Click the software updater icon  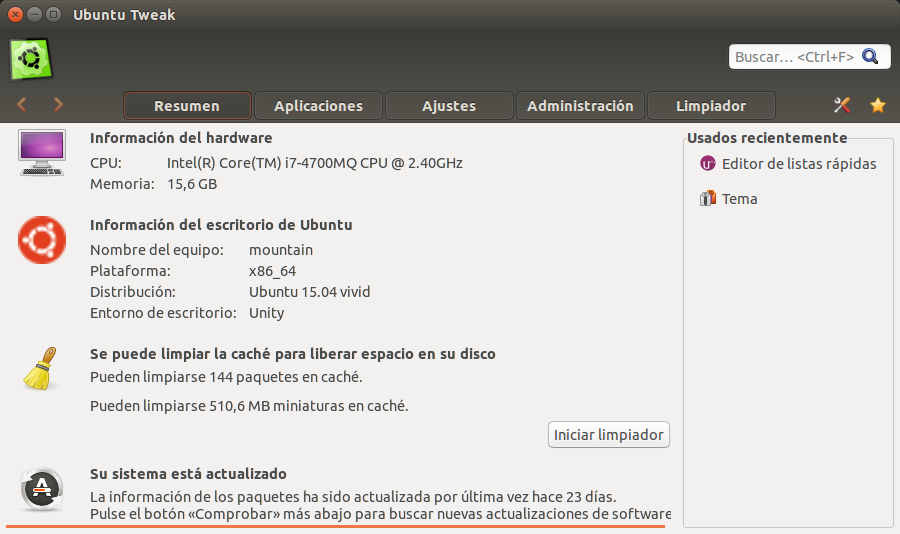tap(42, 489)
